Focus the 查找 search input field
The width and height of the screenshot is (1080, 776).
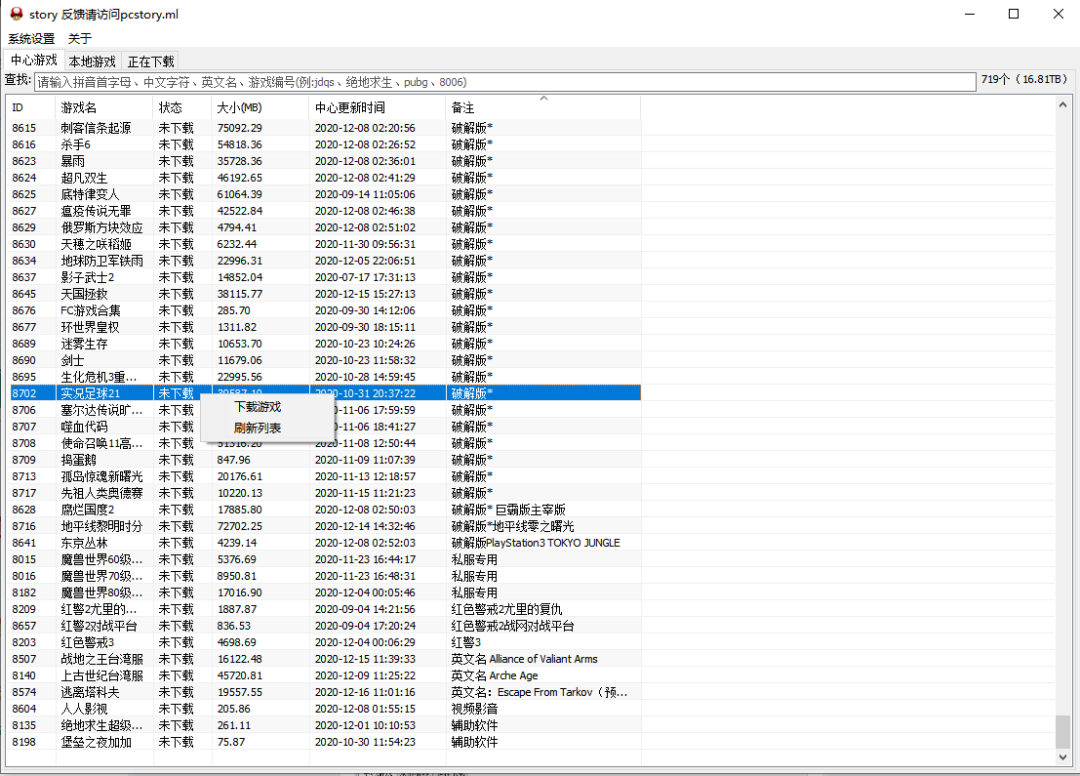click(x=505, y=82)
